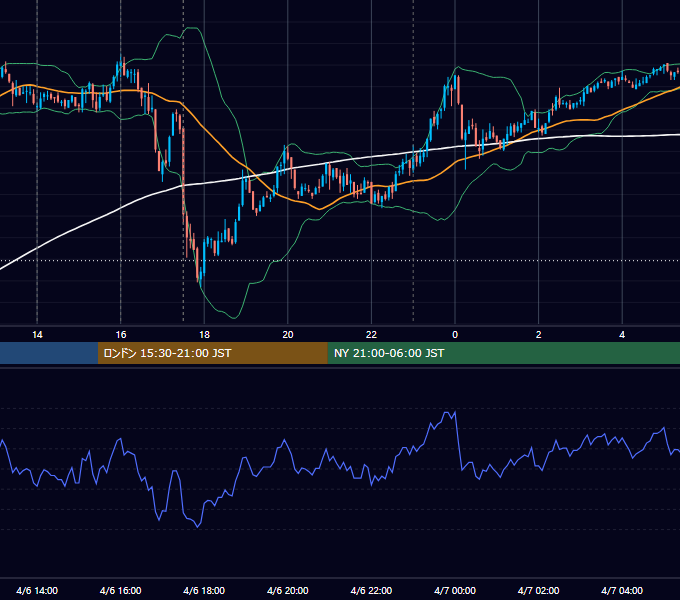Click the 4/6 16:00 time label
Screen dimensions: 680x600
121,590
